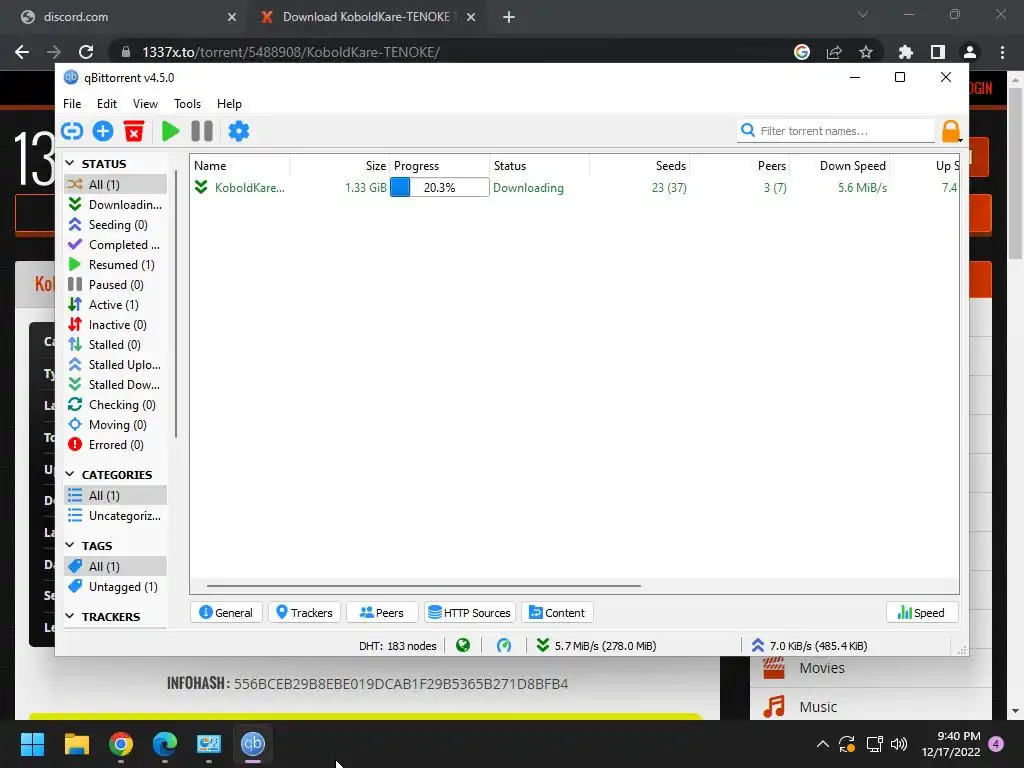Bookmark page with Chrome star icon
The image size is (1024, 768).
coord(866,52)
